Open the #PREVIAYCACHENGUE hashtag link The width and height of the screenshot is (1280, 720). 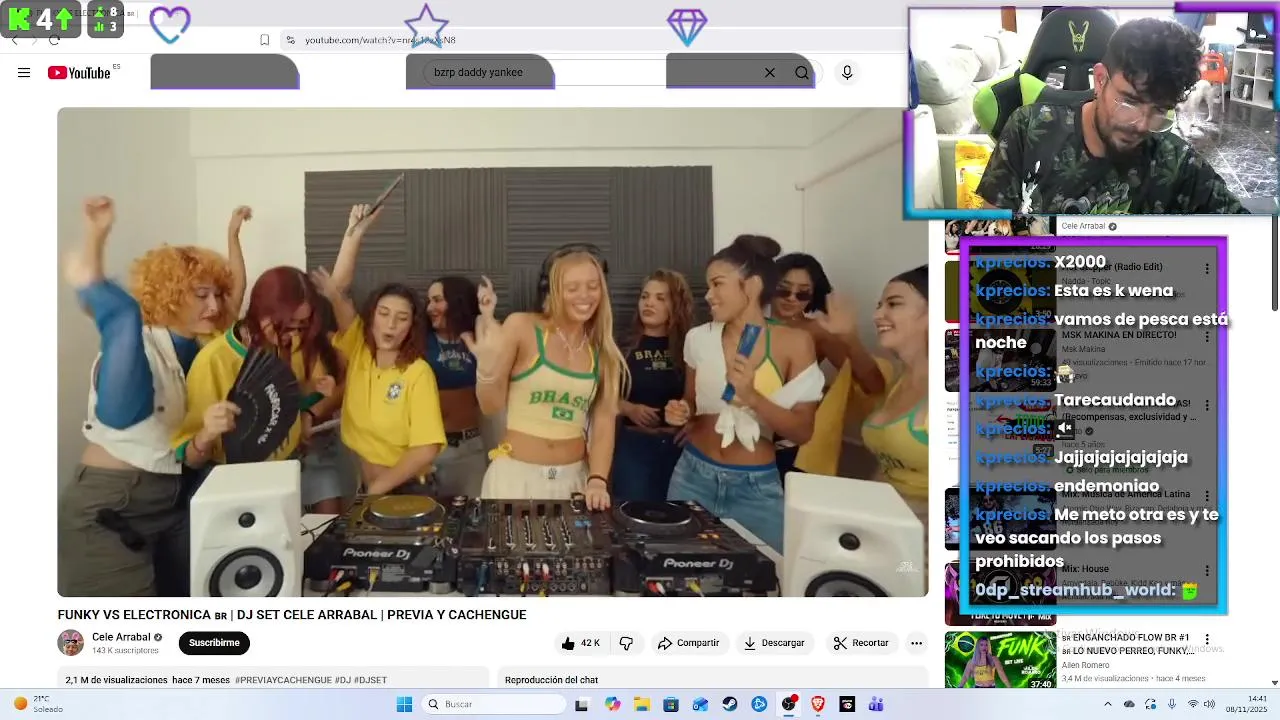coord(283,680)
